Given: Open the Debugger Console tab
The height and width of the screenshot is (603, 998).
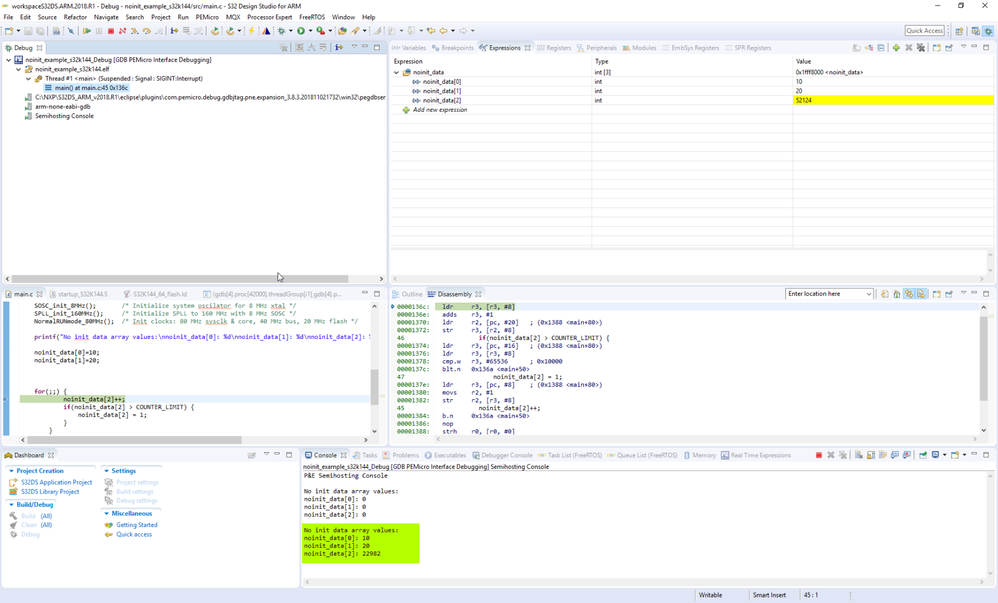Looking at the screenshot, I should point(503,455).
